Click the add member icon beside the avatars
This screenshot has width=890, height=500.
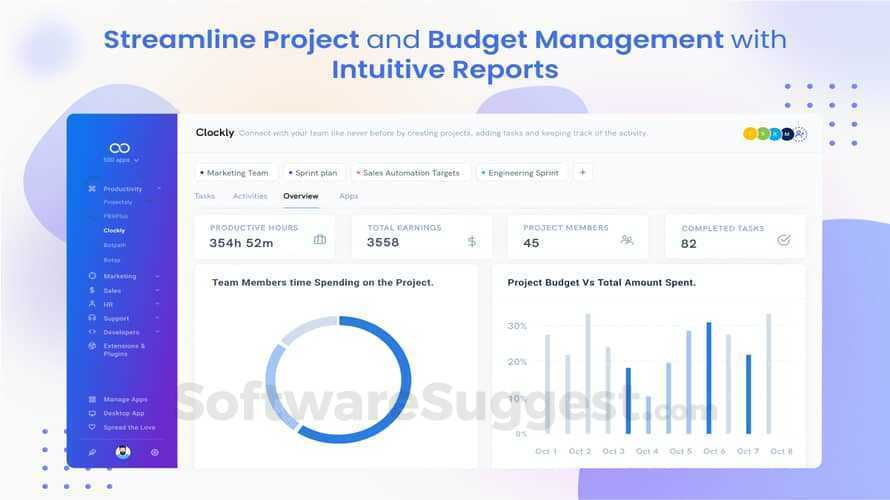[x=800, y=134]
